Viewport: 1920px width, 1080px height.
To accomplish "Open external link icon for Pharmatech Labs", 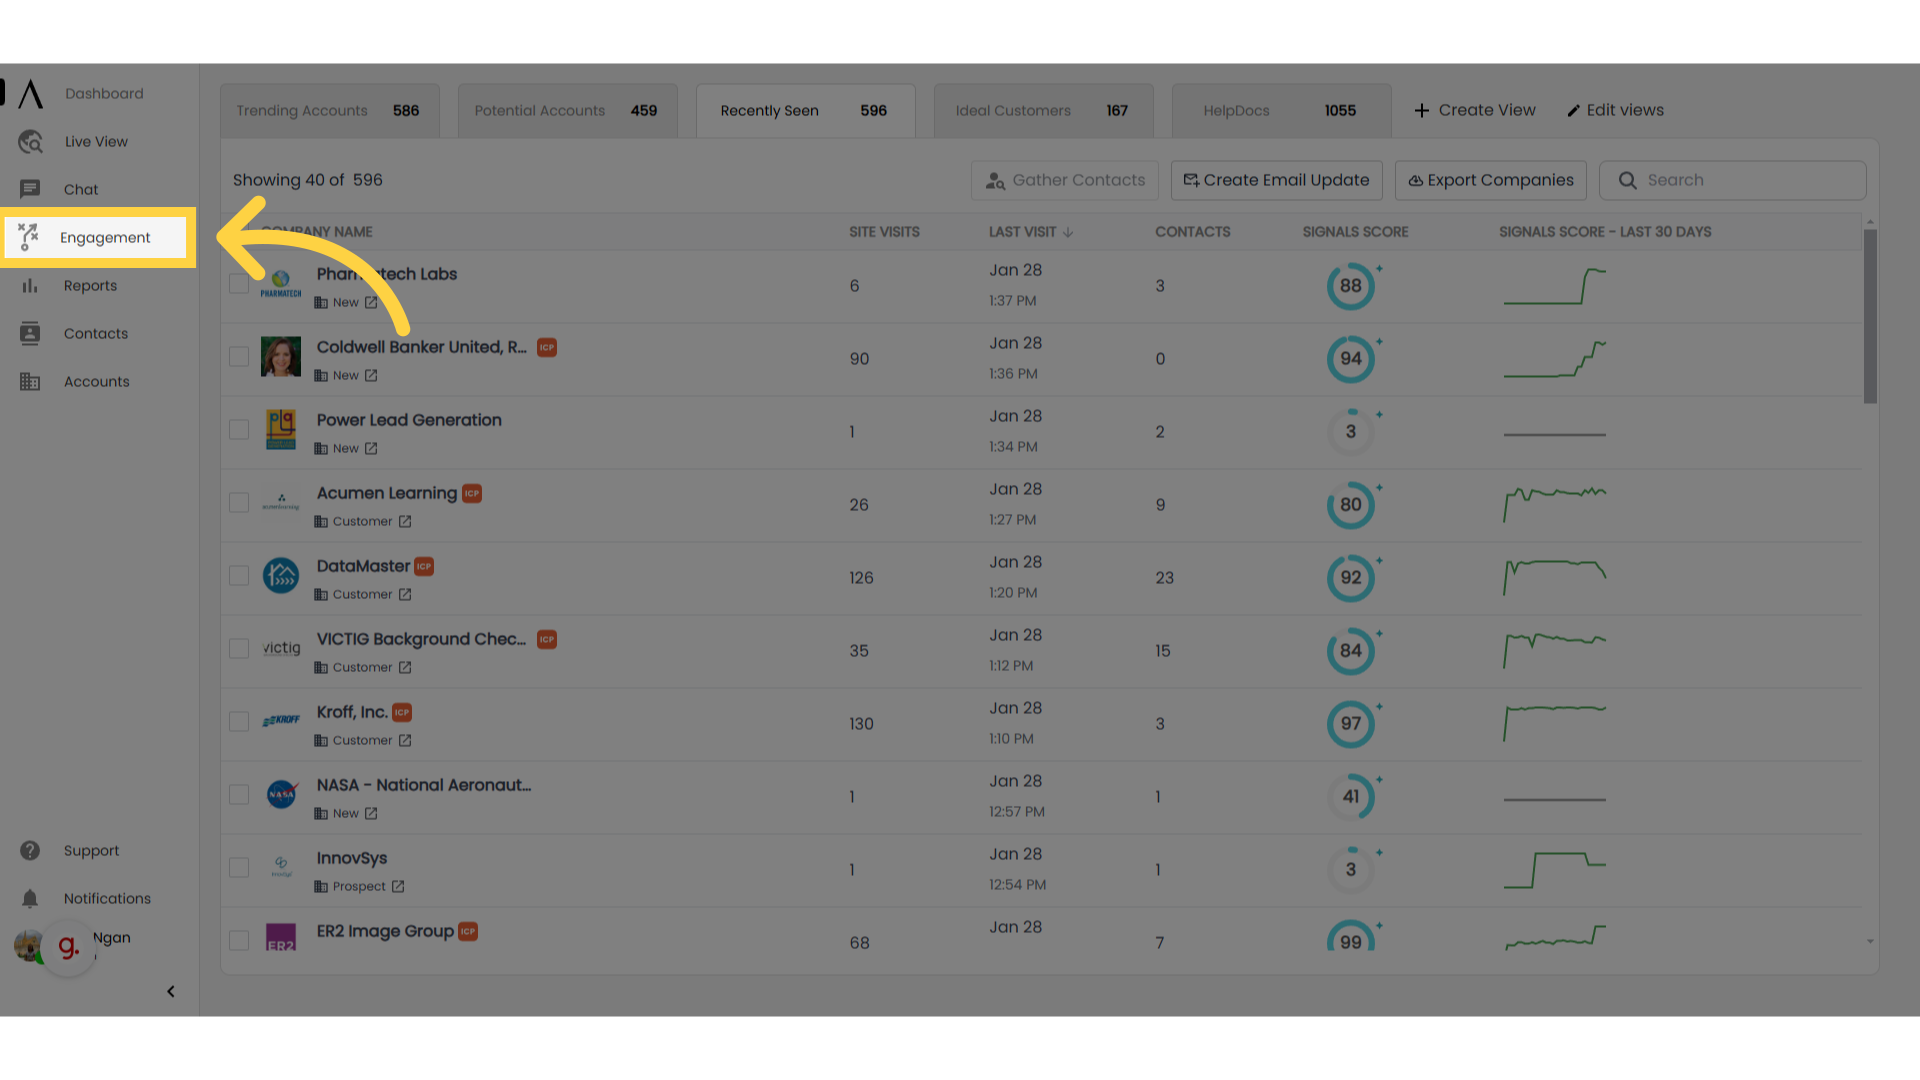I will pyautogui.click(x=371, y=303).
